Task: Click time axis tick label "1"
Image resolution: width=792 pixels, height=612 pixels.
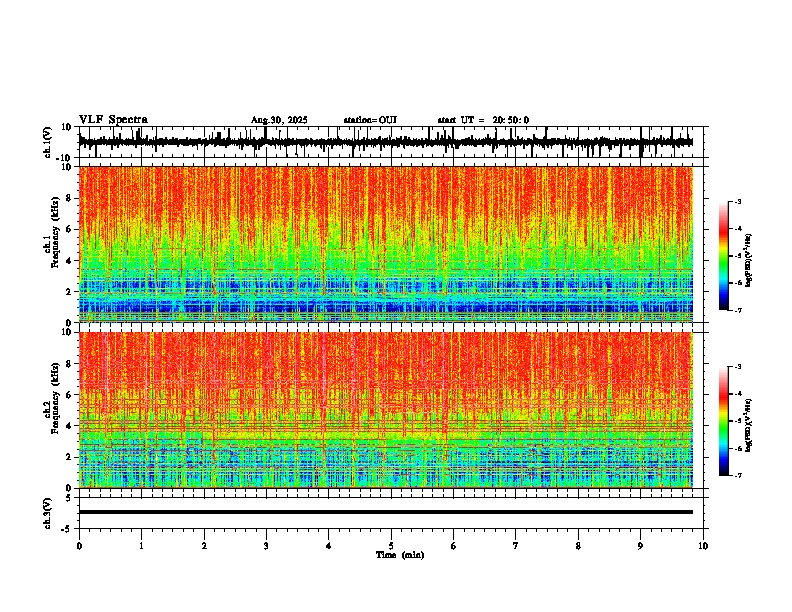Action: click(x=141, y=546)
